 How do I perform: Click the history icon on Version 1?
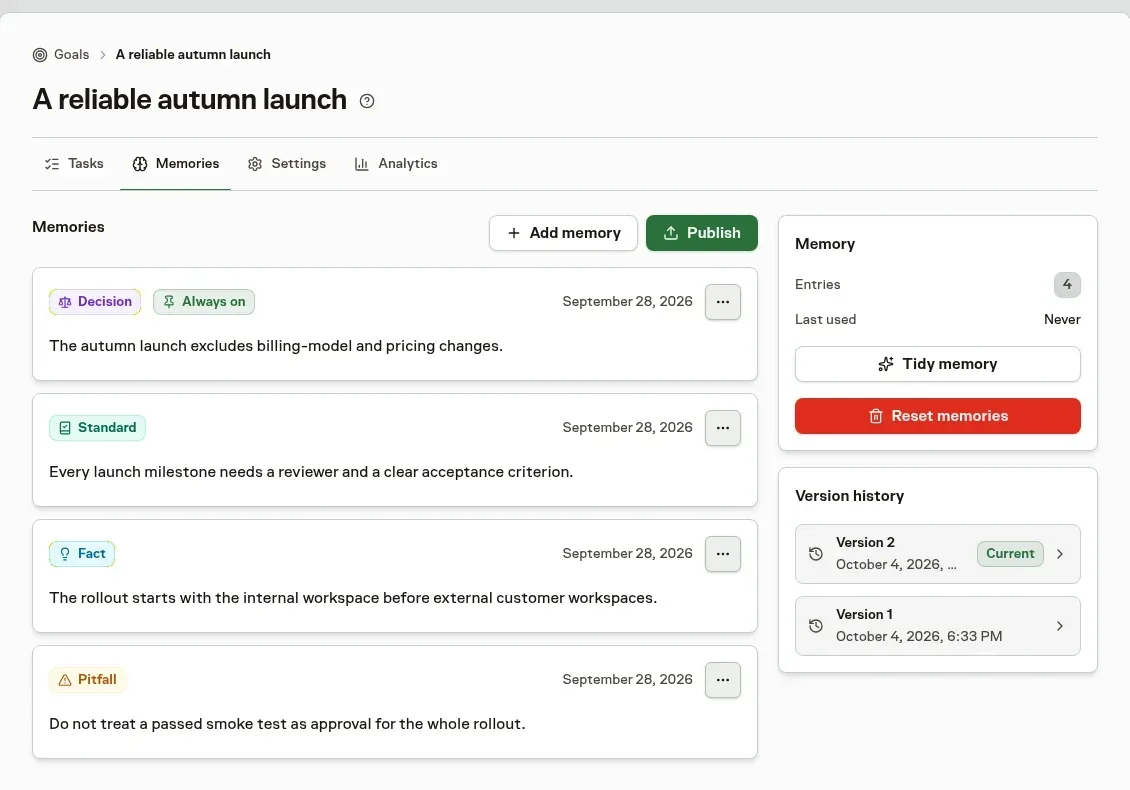coord(816,626)
